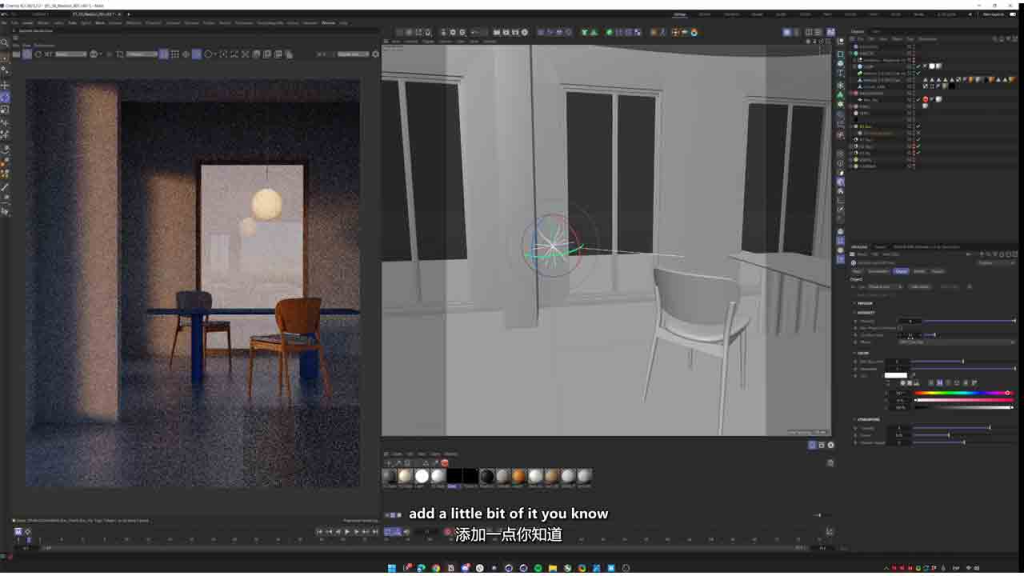Click the highlighted layout icon at top right of viewport toolbar
The image size is (1024, 576).
coord(831,32)
